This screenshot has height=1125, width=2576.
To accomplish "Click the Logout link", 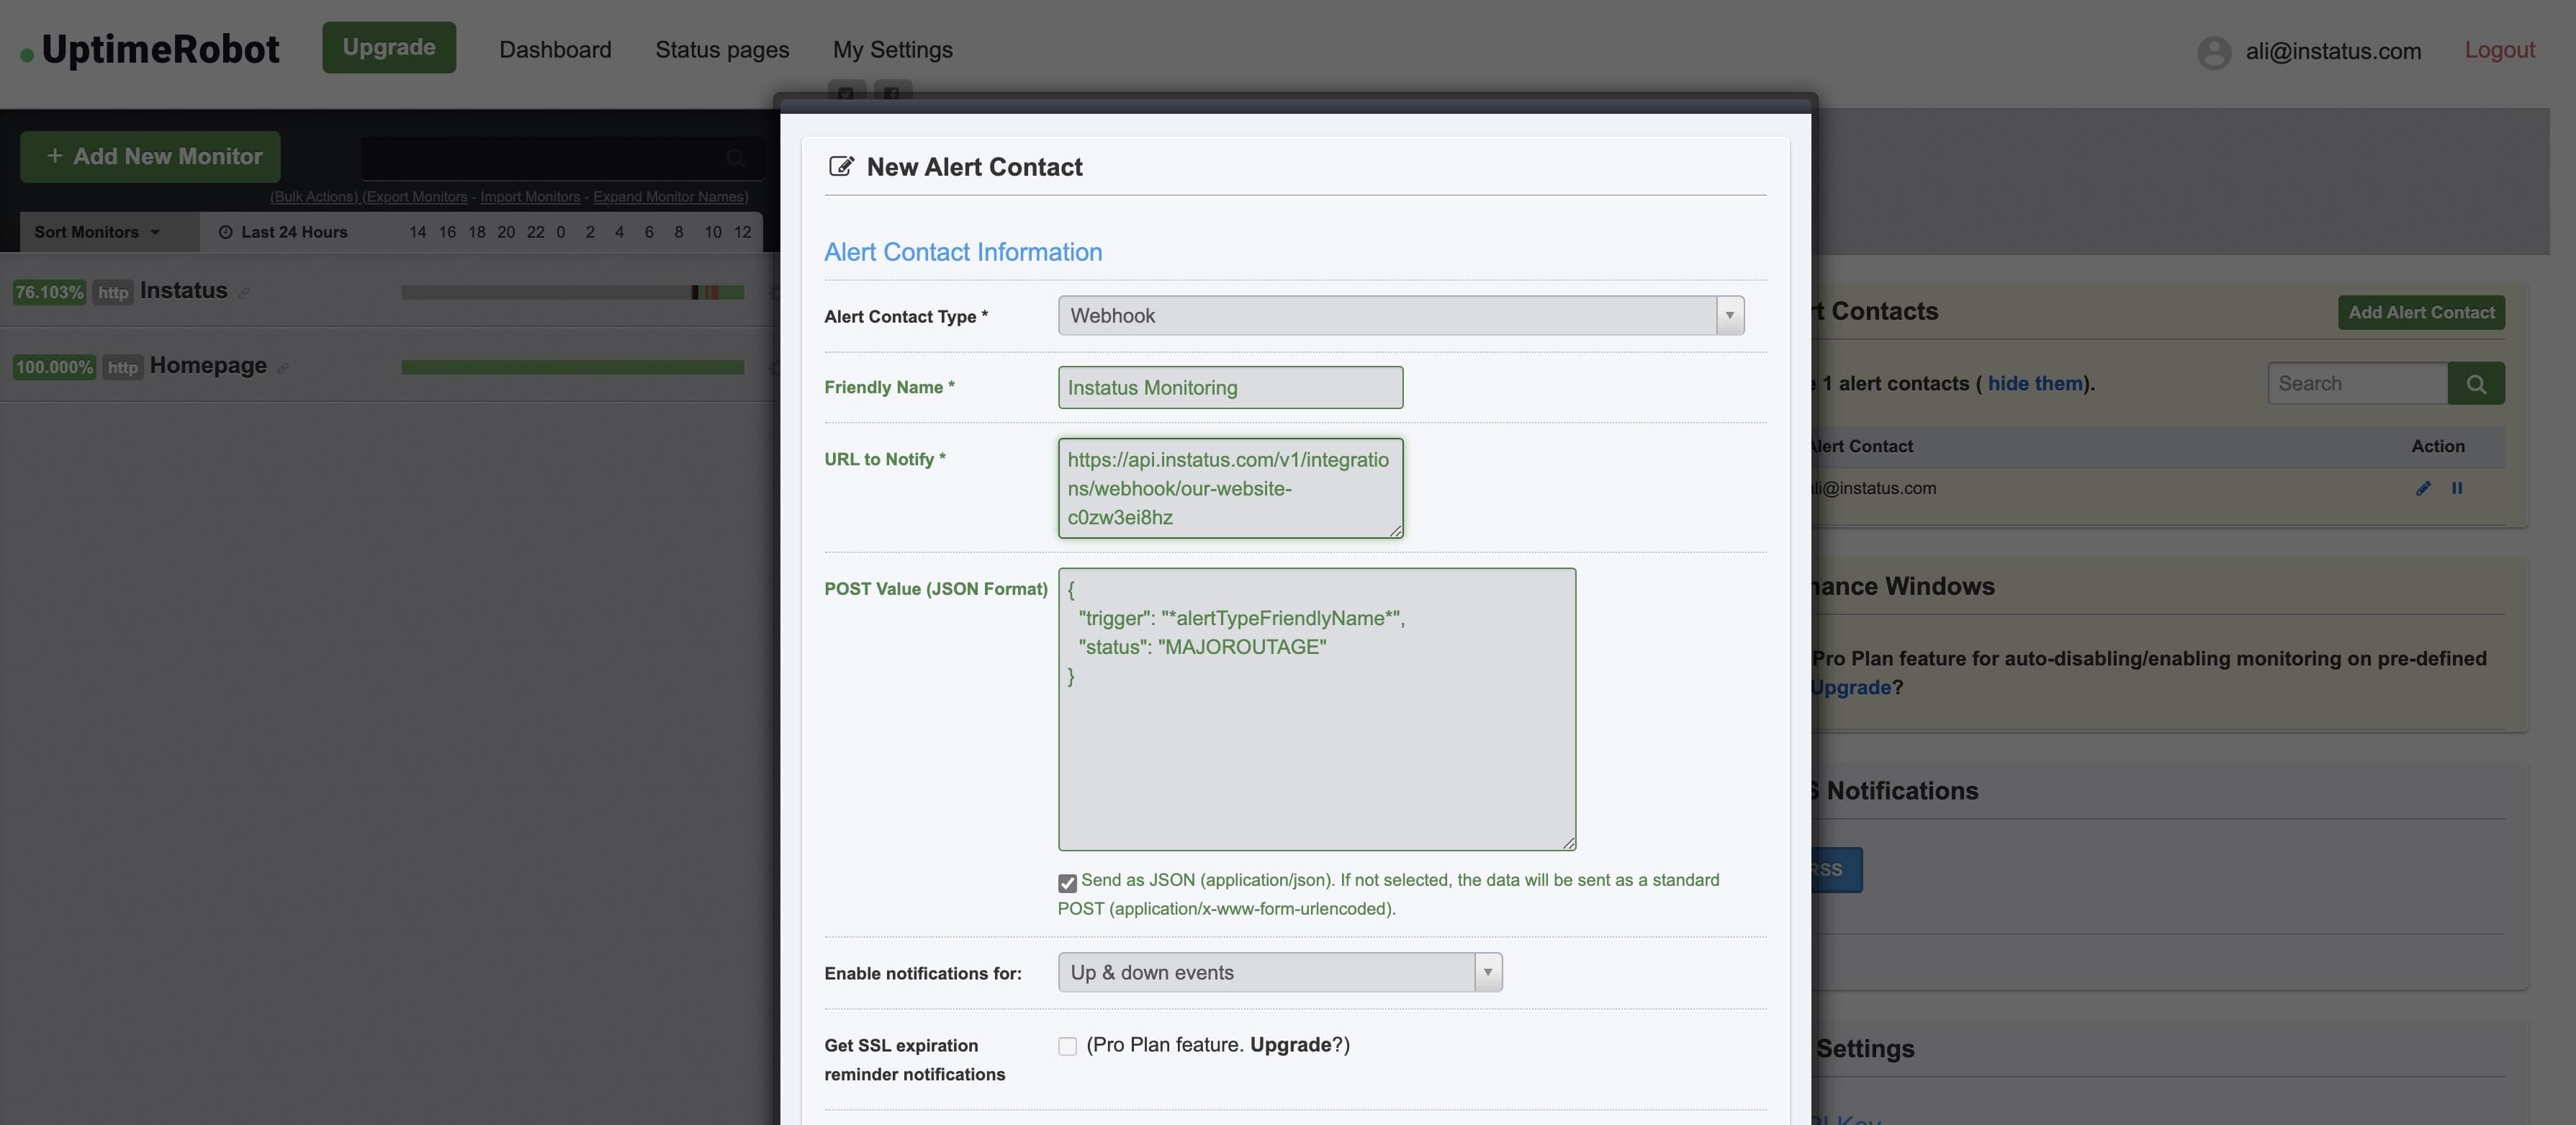I will 2499,50.
